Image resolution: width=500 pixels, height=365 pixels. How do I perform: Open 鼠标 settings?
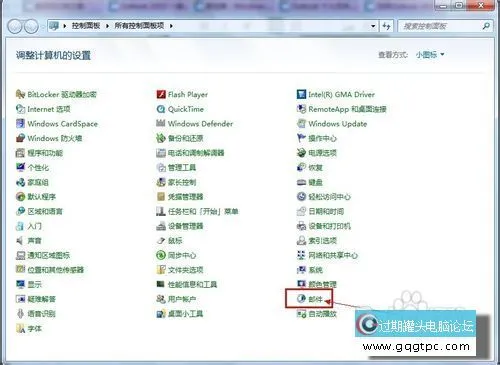point(169,240)
